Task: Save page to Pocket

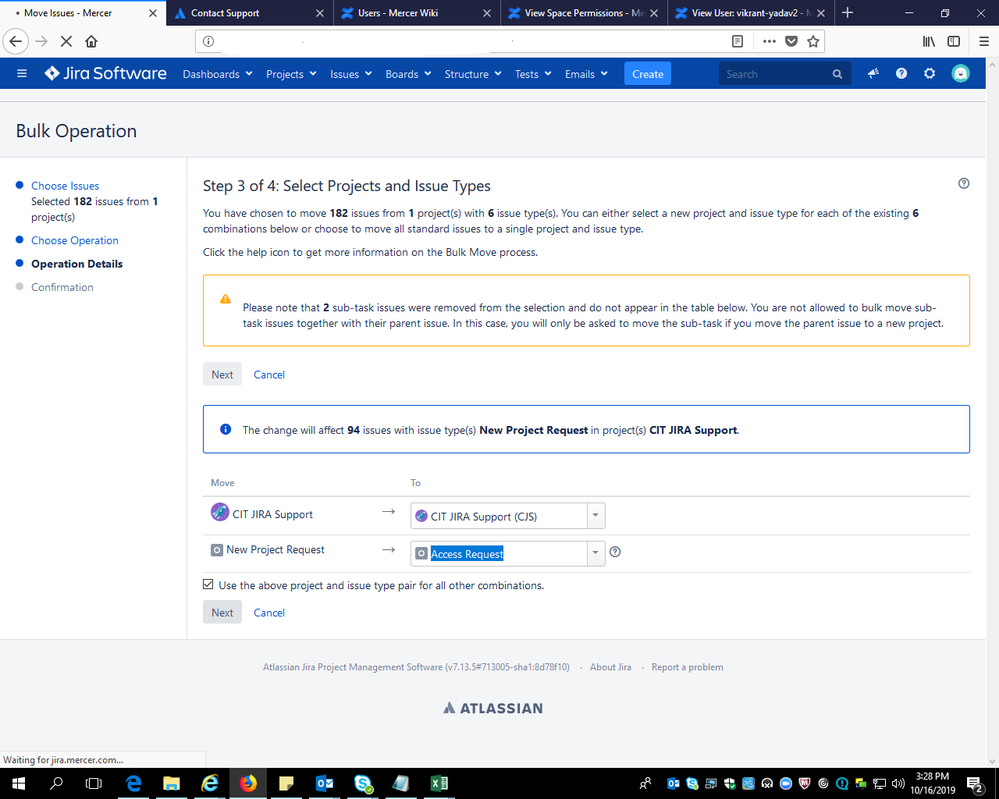Action: point(791,41)
